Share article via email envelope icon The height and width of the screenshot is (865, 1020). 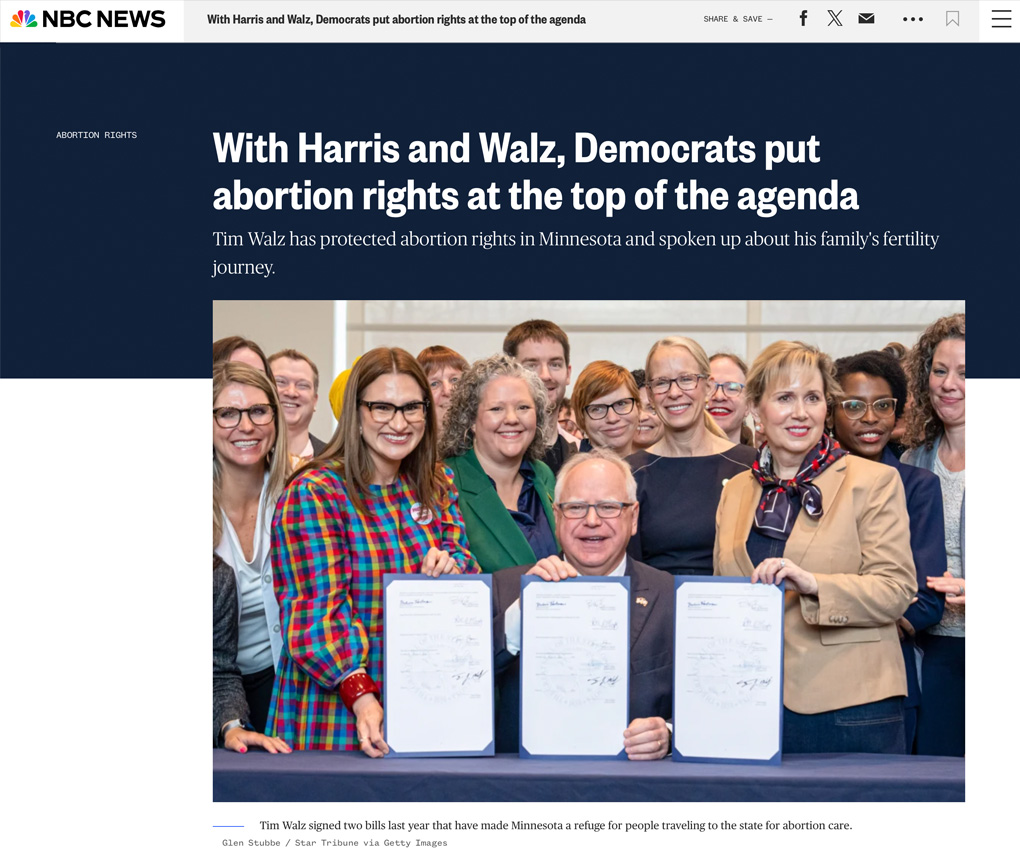[867, 19]
